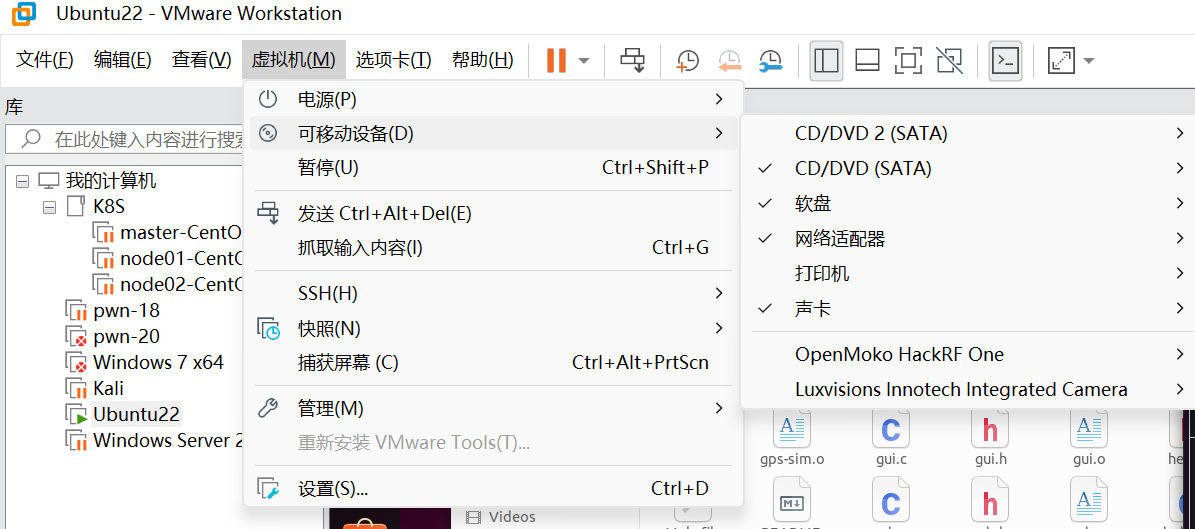Close the 虚拟机(M) menu in the menu bar
Viewport: 1195px width, 529px height.
tap(293, 59)
